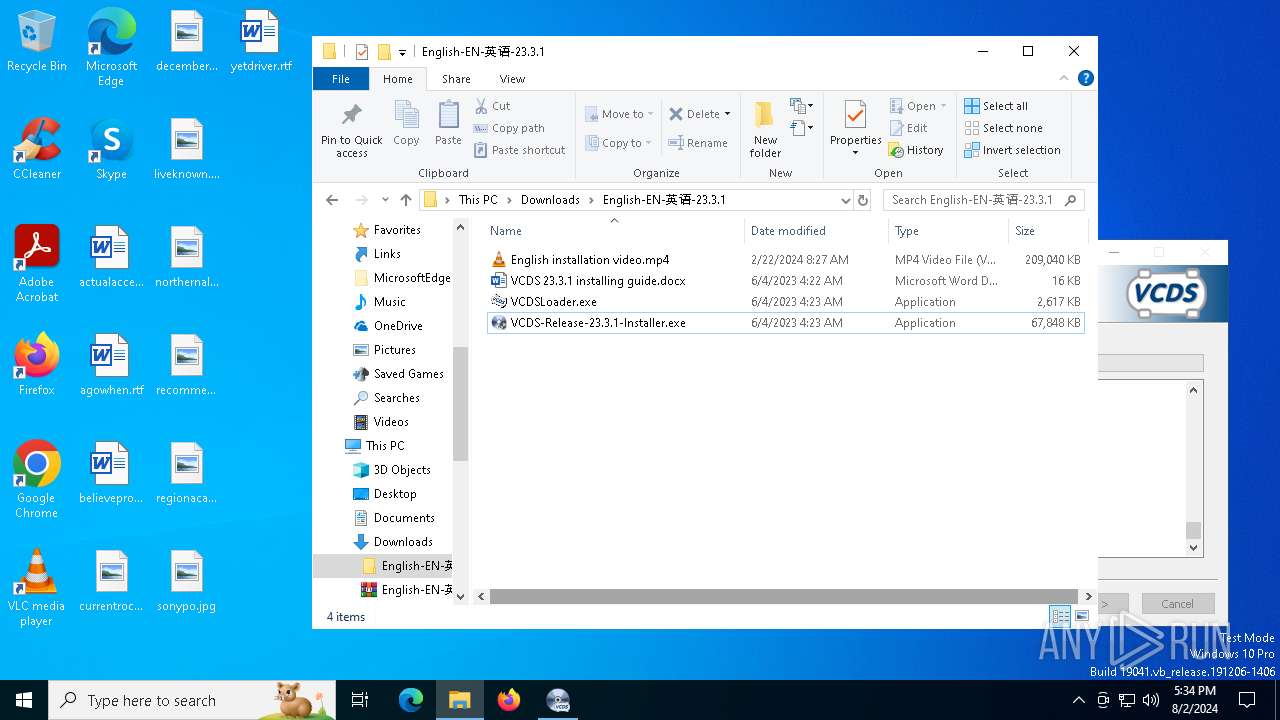Open the ribbon Open dropdown
The image size is (1280, 720).
click(917, 106)
